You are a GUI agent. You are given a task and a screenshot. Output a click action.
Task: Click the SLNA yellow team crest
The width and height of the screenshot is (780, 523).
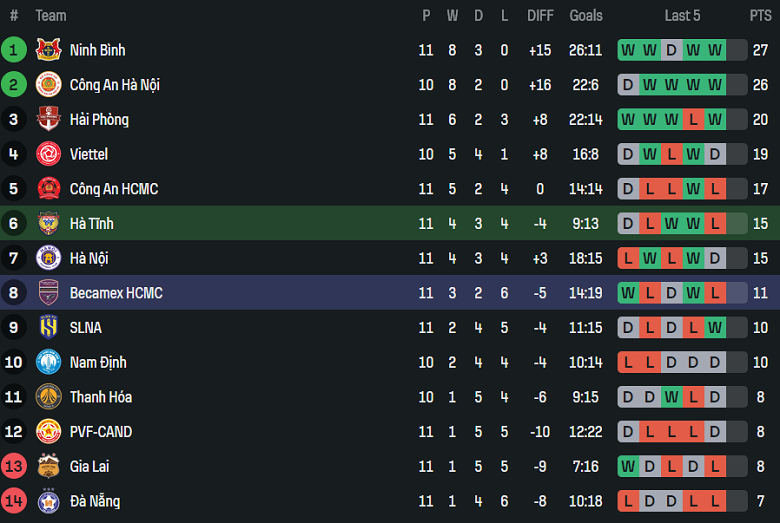[x=48, y=327]
